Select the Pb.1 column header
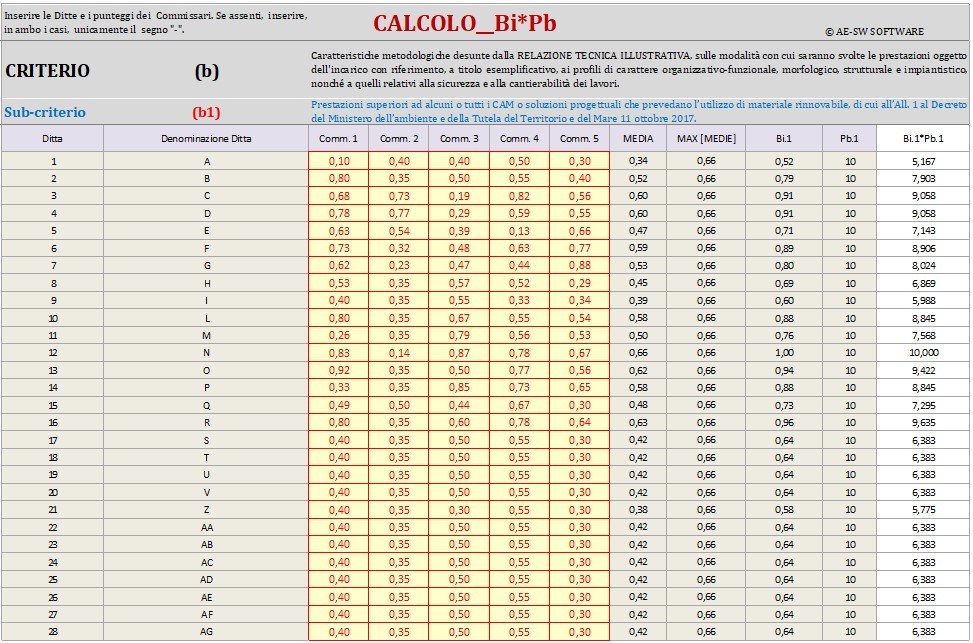The height and width of the screenshot is (643, 973). (850, 138)
